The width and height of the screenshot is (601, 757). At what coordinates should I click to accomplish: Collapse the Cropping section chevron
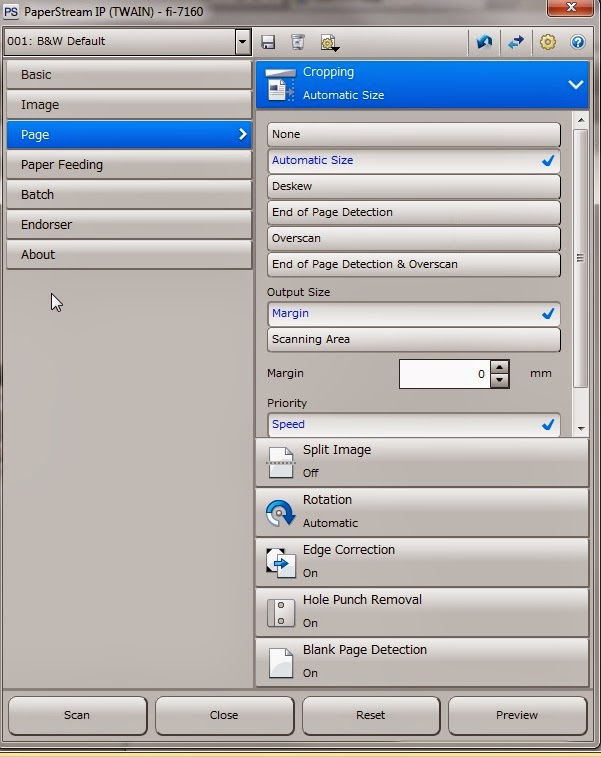(x=575, y=84)
